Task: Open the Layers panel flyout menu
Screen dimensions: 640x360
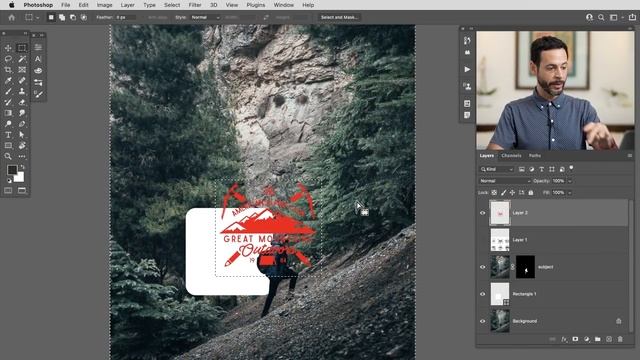Action: tap(630, 156)
